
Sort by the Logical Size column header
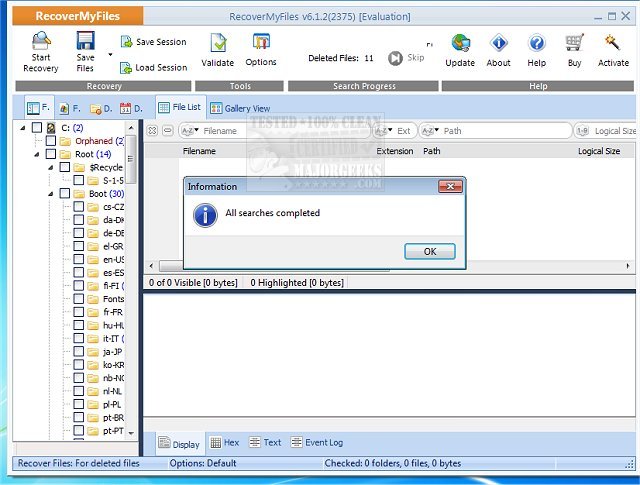point(599,151)
